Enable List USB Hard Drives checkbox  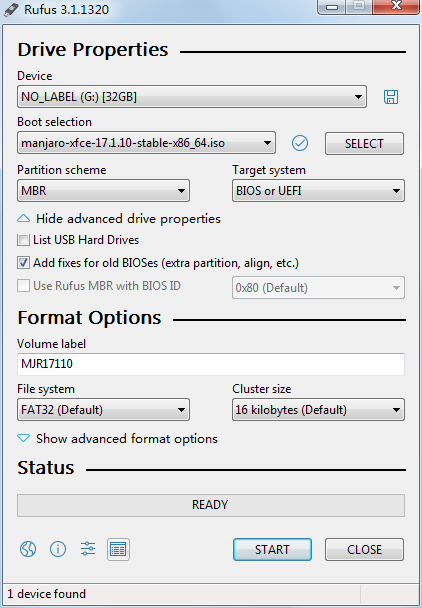point(23,240)
